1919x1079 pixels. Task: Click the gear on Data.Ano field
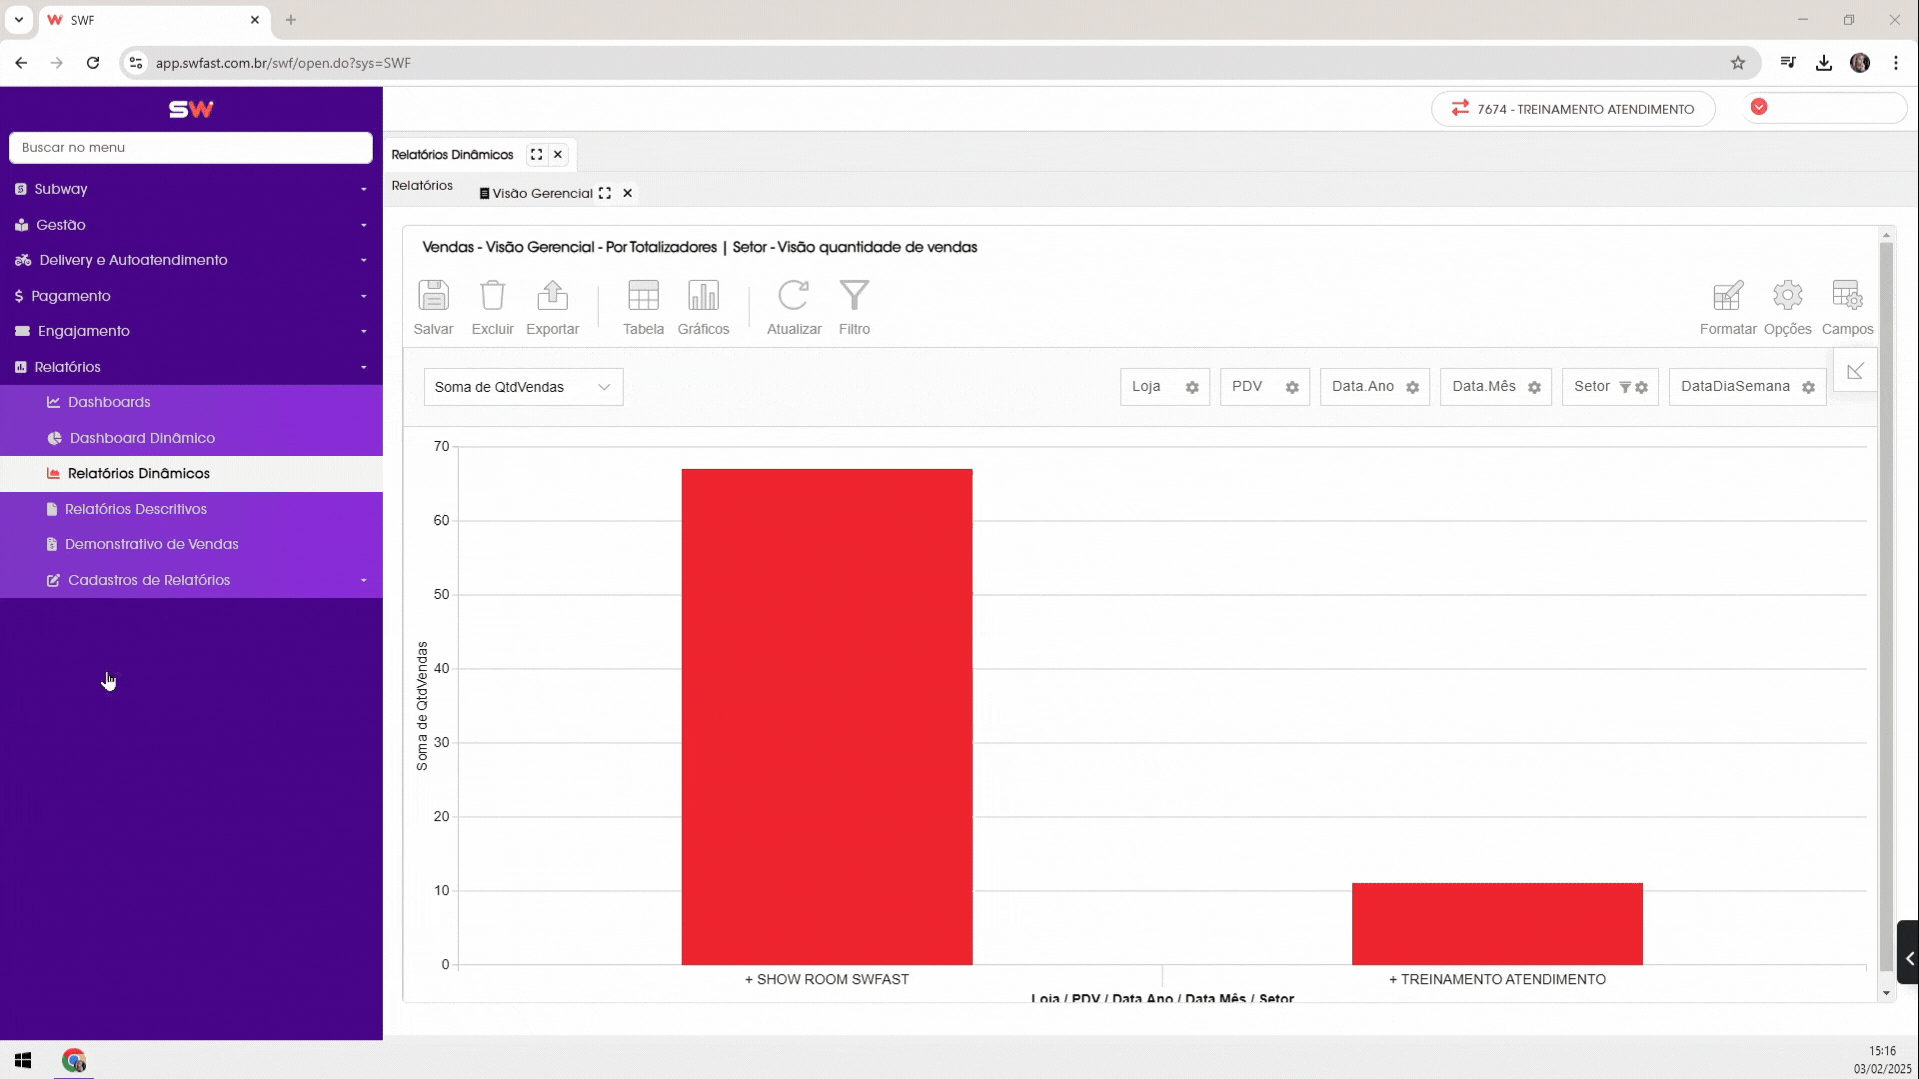[1412, 387]
